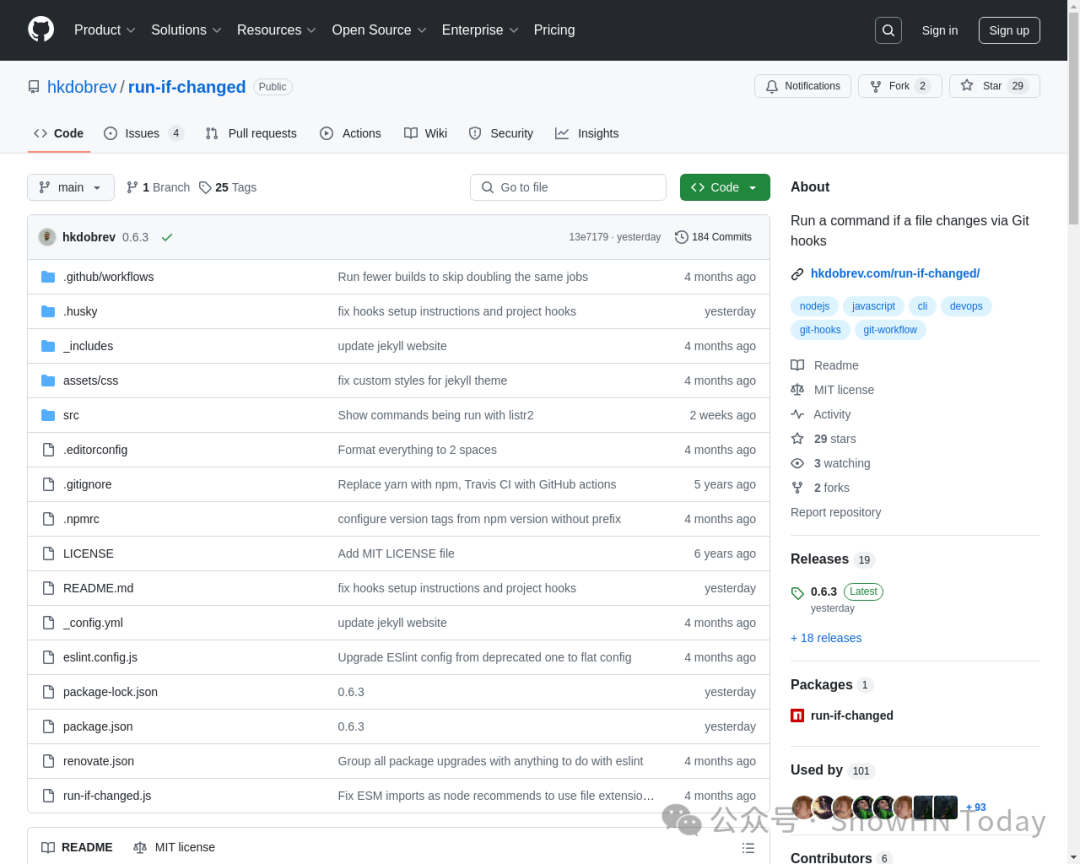This screenshot has width=1080, height=864.
Task: Click the link icon beside hkdobrev.com/run-if-changed/
Action: (x=797, y=274)
